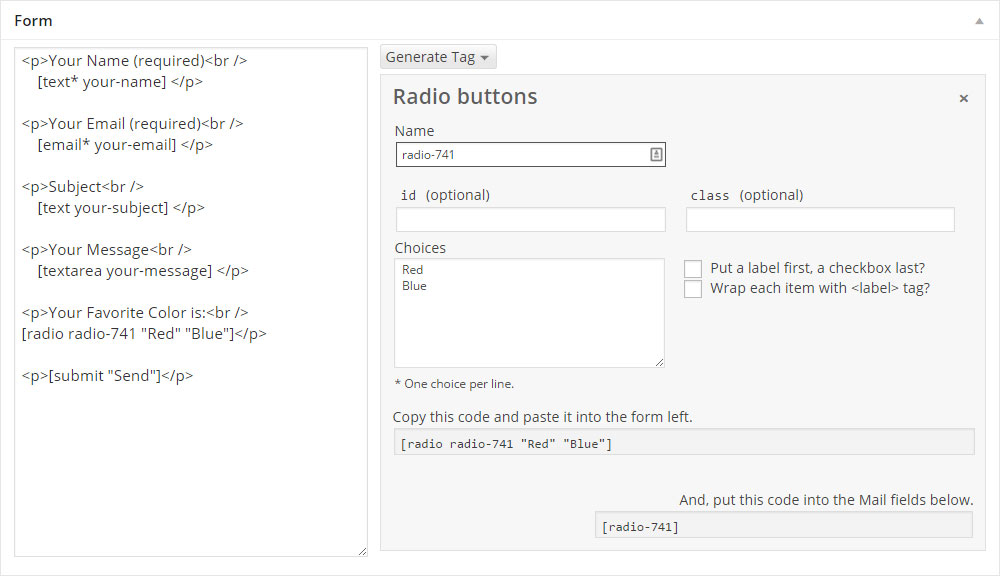Enable 'Wrap each item with label tag?'
Screen dimensions: 1000x576
[x=693, y=289]
